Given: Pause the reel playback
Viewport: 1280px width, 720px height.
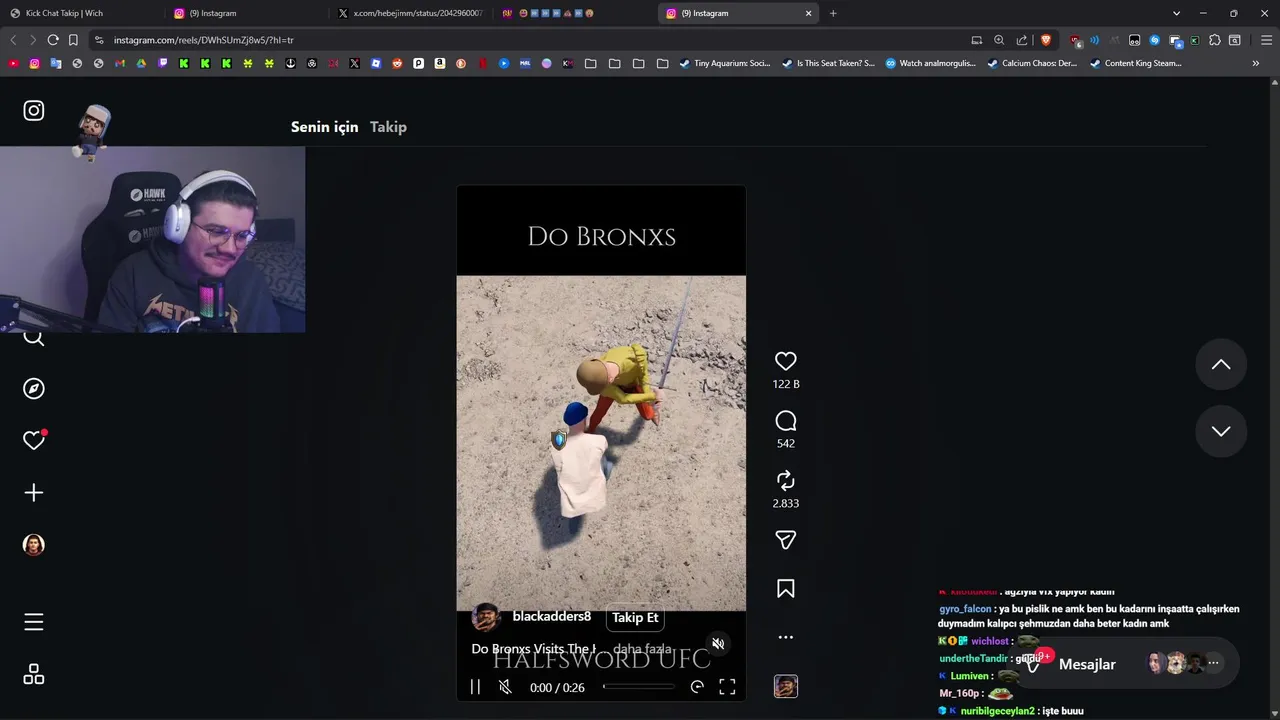Looking at the screenshot, I should pos(475,687).
